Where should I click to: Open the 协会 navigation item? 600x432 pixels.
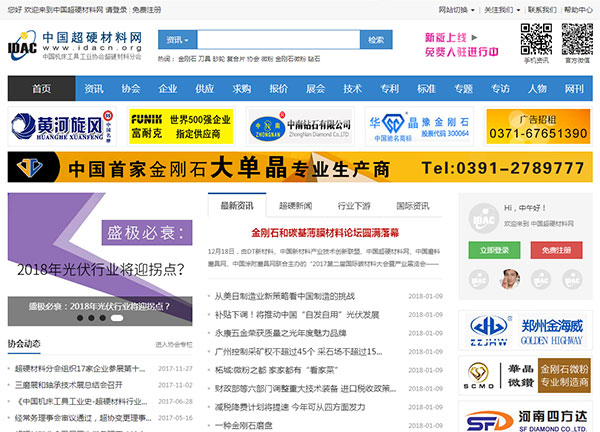131,89
